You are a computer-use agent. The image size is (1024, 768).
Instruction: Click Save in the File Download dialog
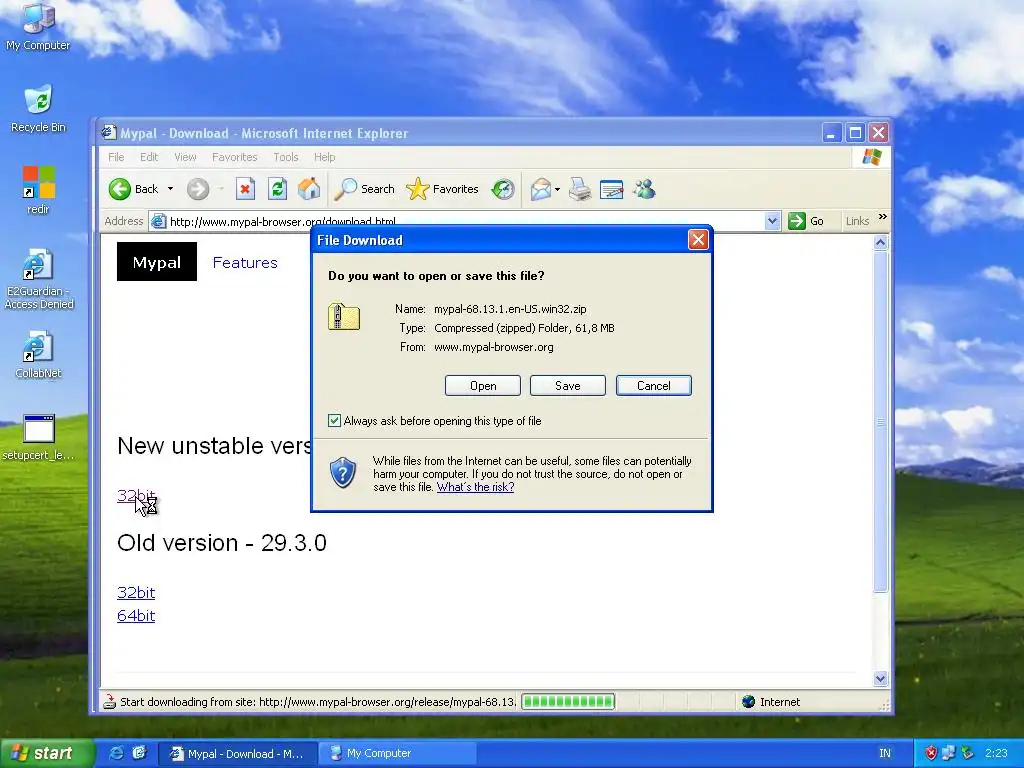pos(568,385)
